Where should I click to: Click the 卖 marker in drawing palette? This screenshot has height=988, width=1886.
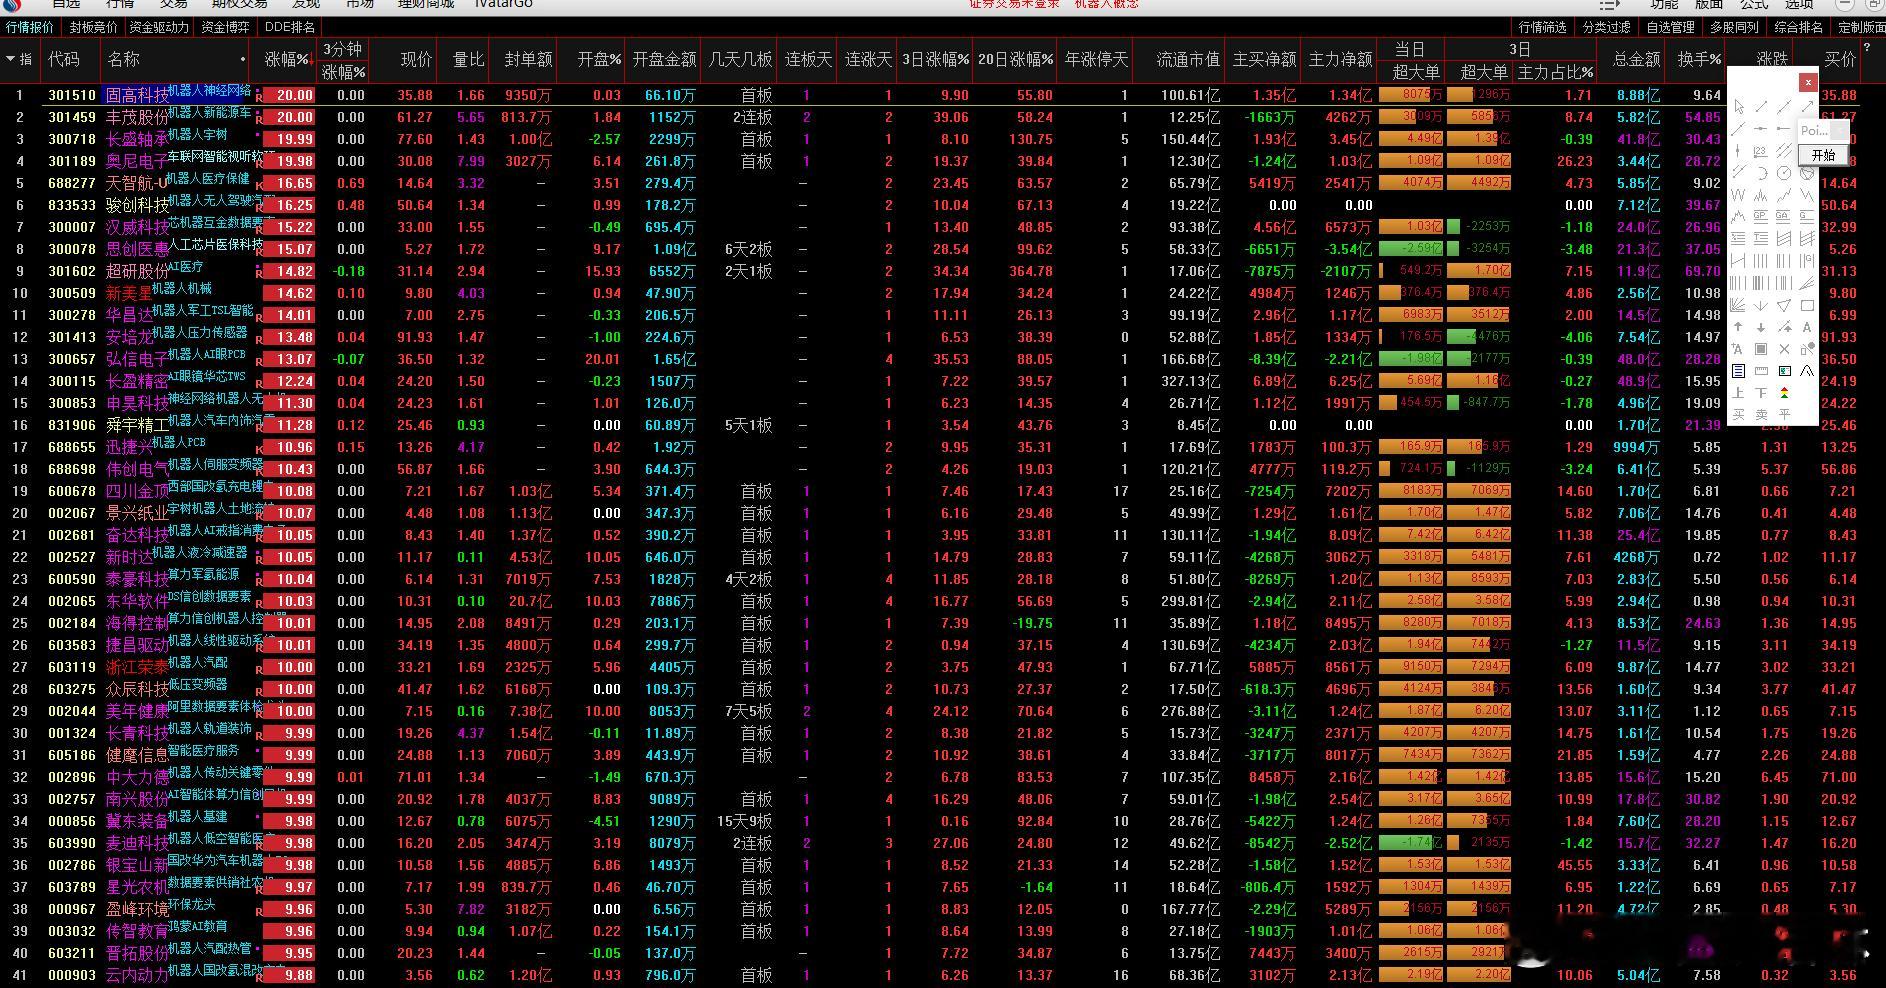[1761, 414]
